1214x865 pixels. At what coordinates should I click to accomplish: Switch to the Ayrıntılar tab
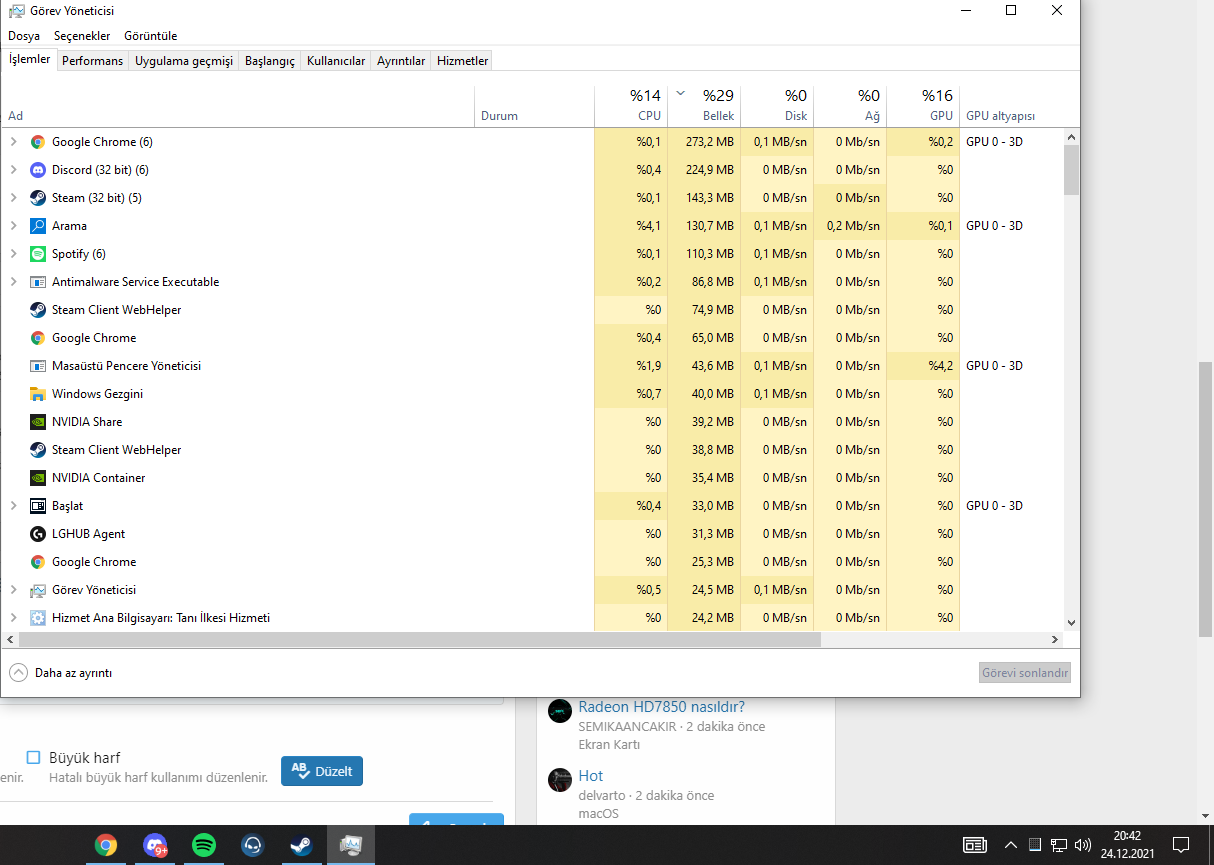tap(401, 61)
